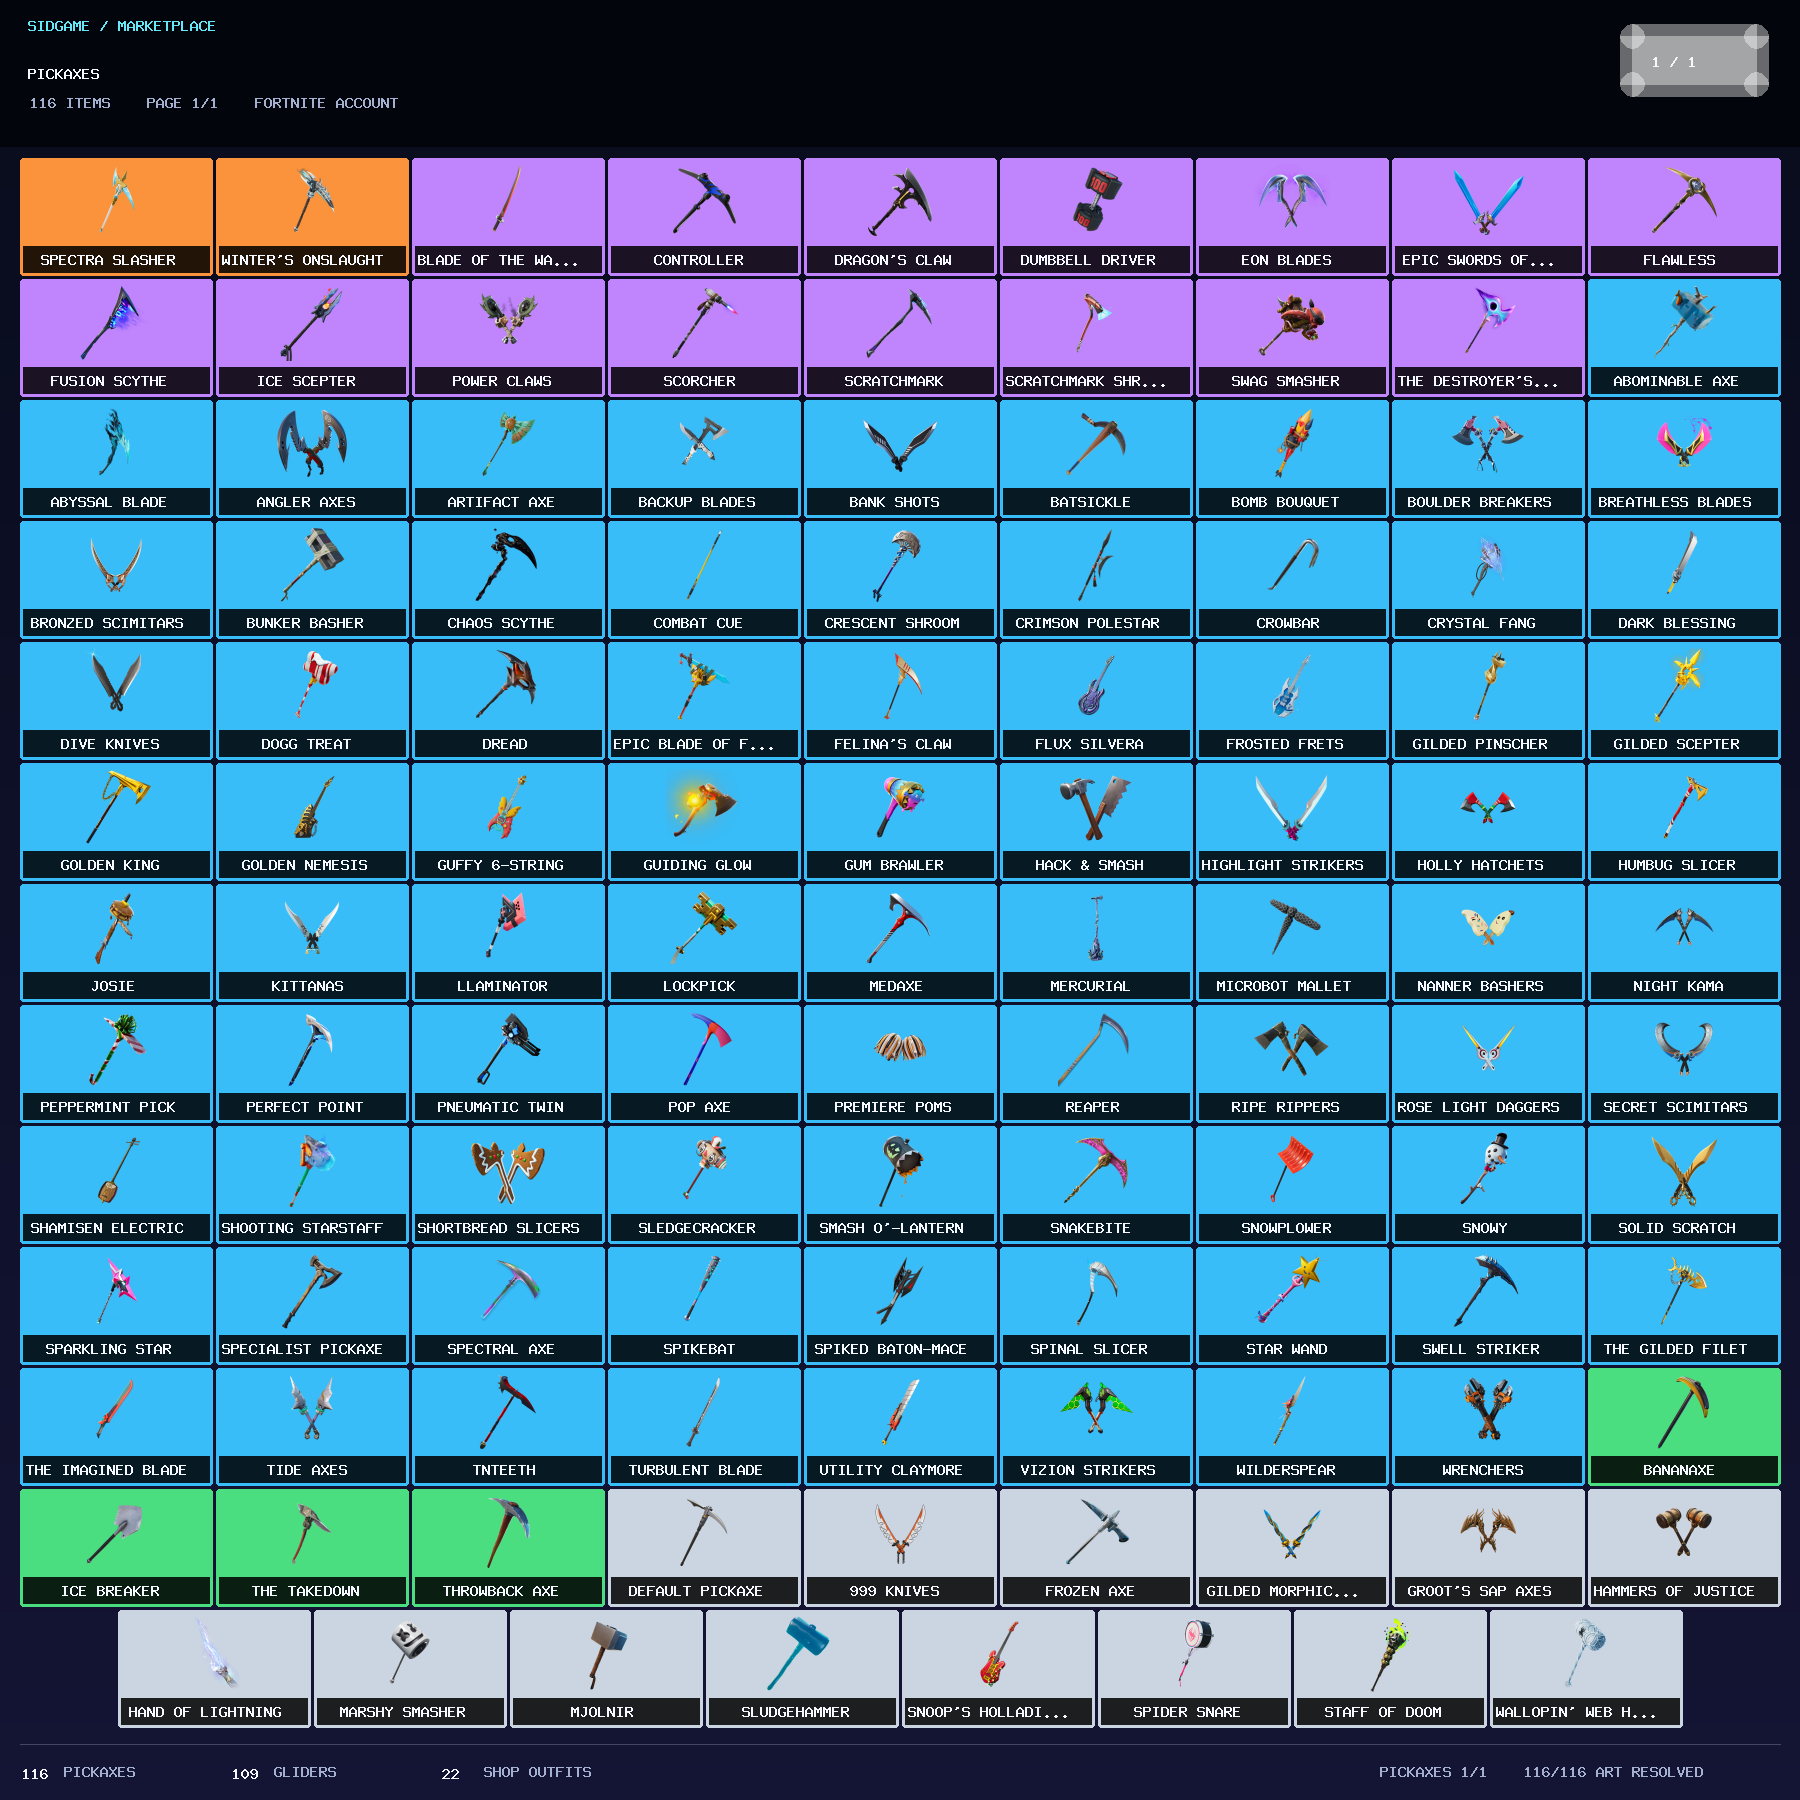Click the Fortnite Account label
The image size is (1800, 1800).
(326, 103)
